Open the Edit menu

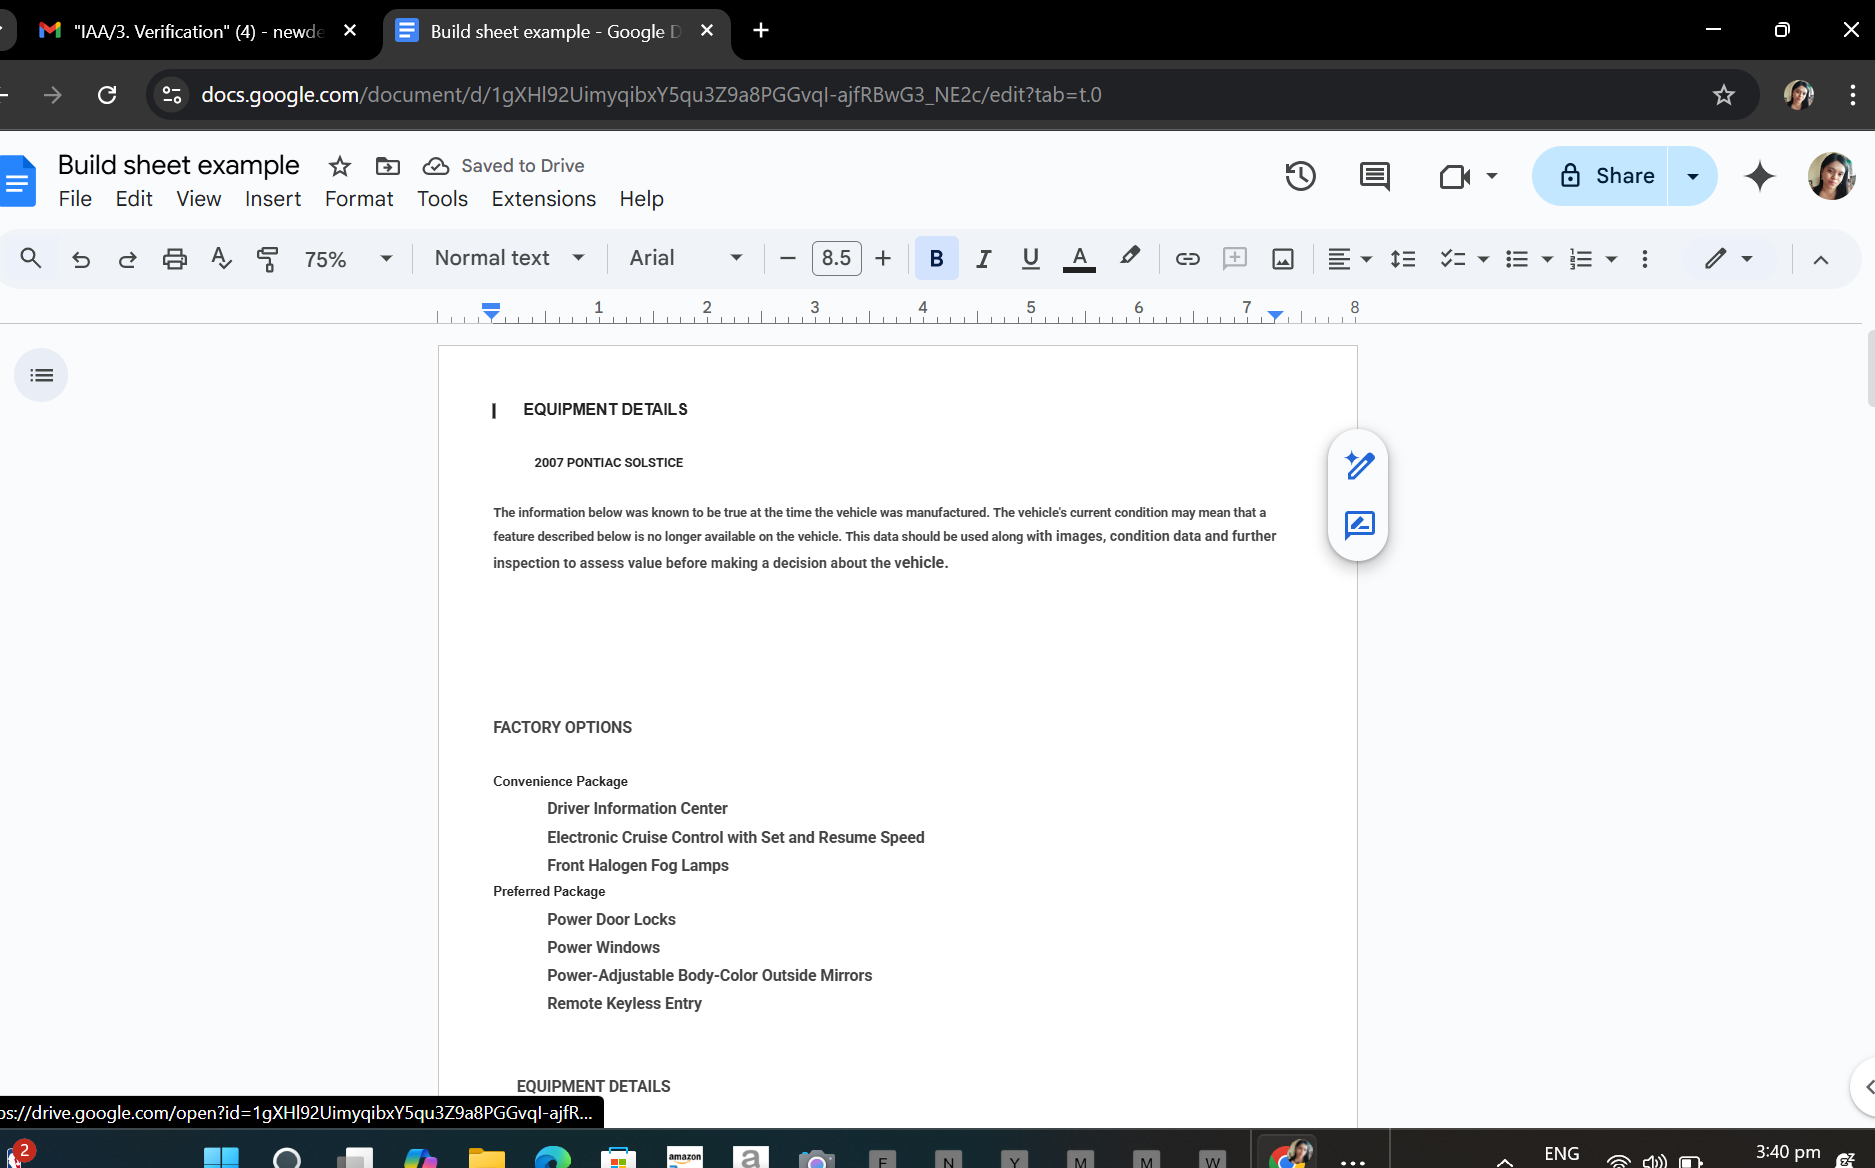134,199
